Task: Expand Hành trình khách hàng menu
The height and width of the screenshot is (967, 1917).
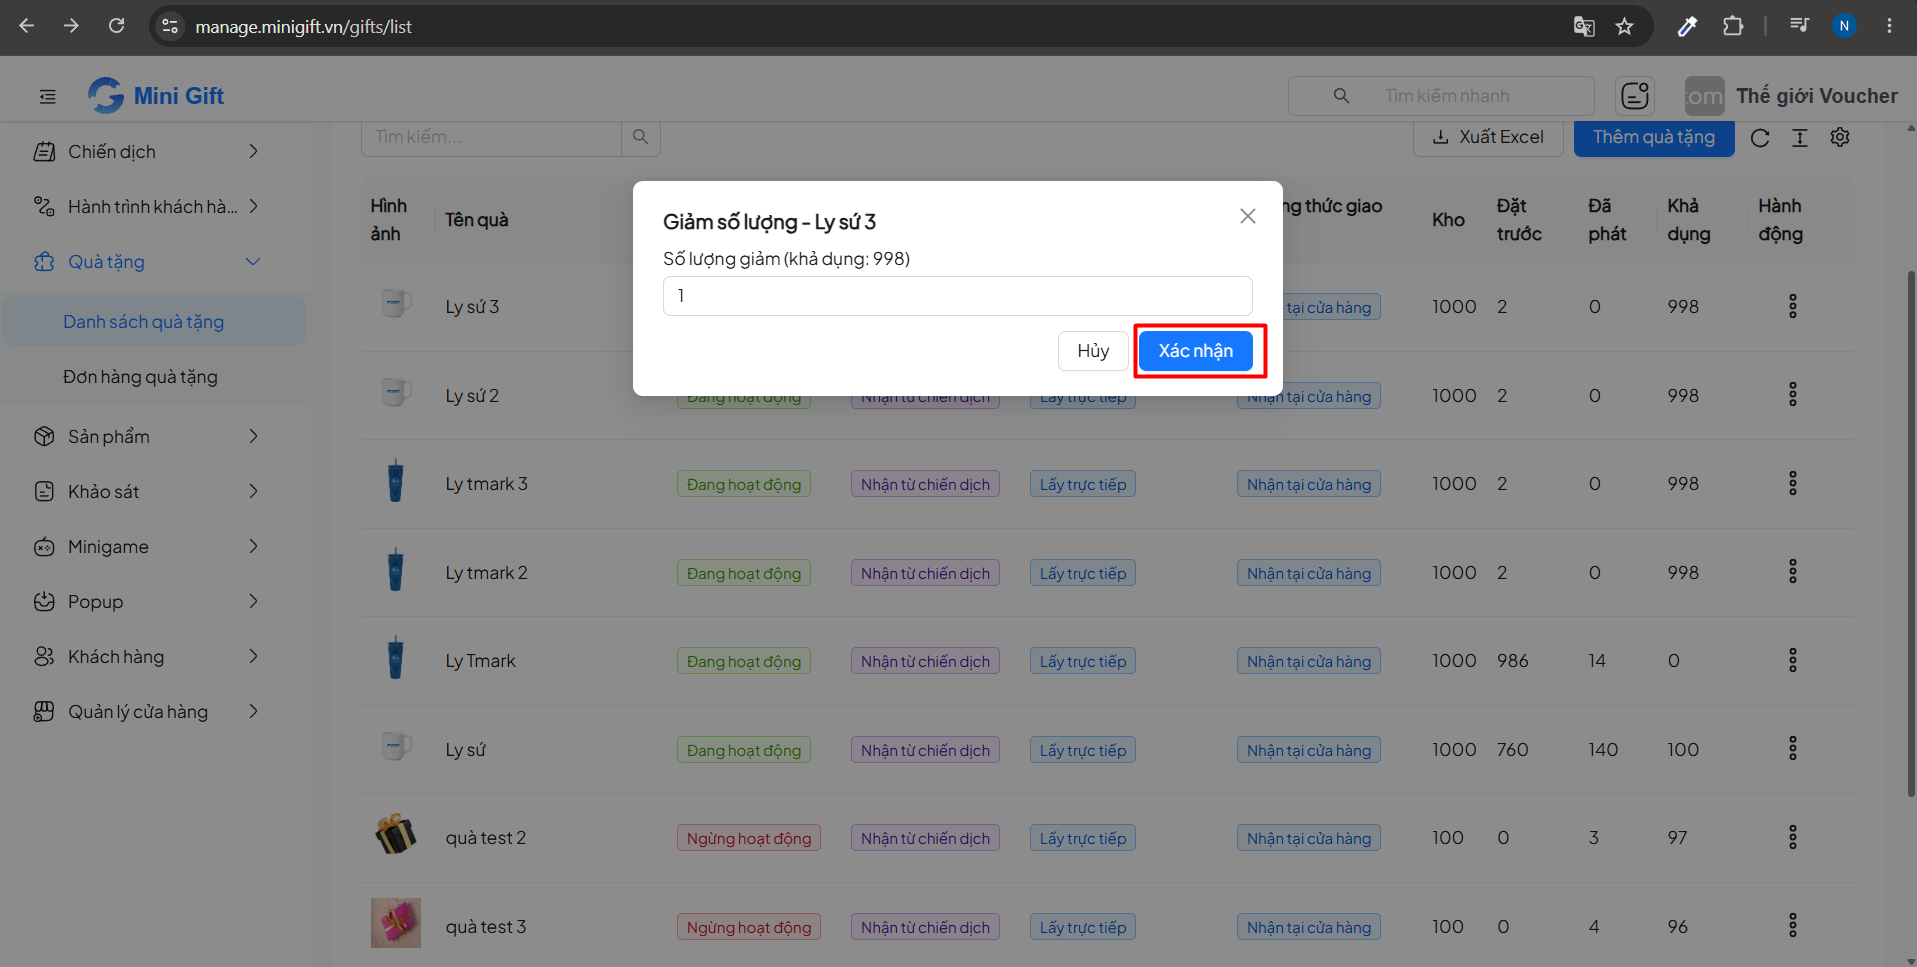Action: (148, 207)
